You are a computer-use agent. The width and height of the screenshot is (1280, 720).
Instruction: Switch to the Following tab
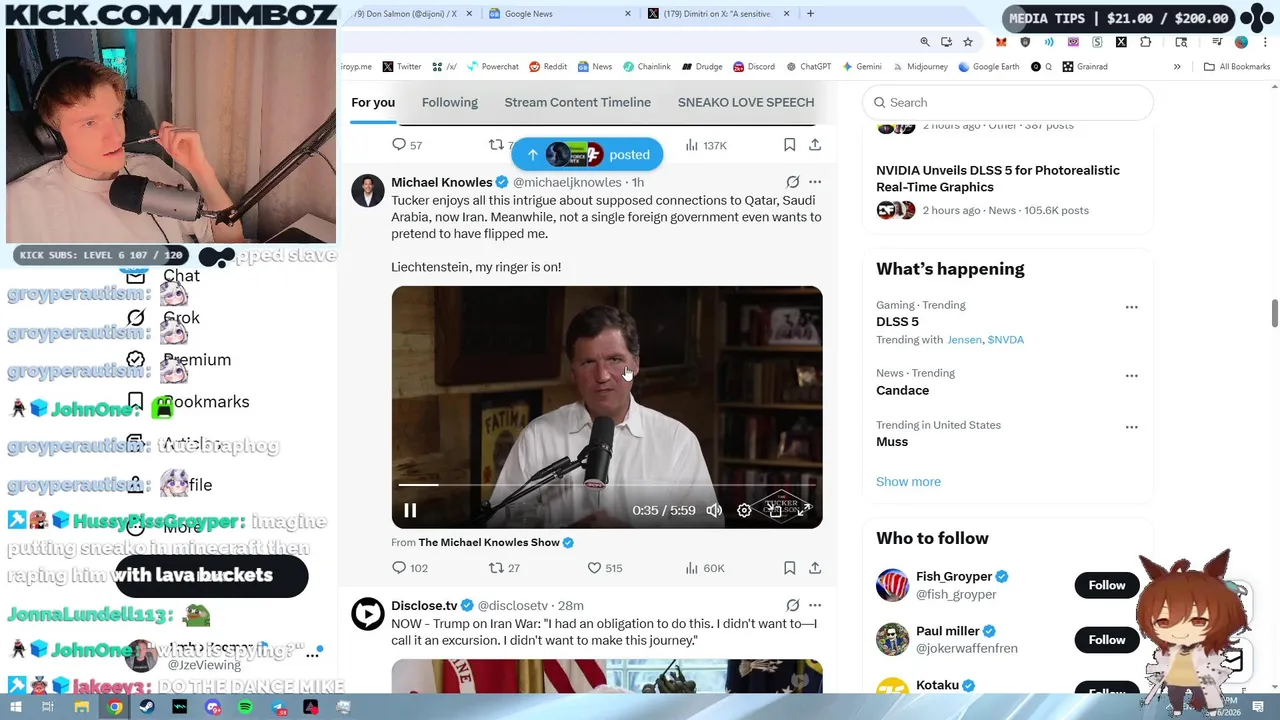click(x=449, y=102)
